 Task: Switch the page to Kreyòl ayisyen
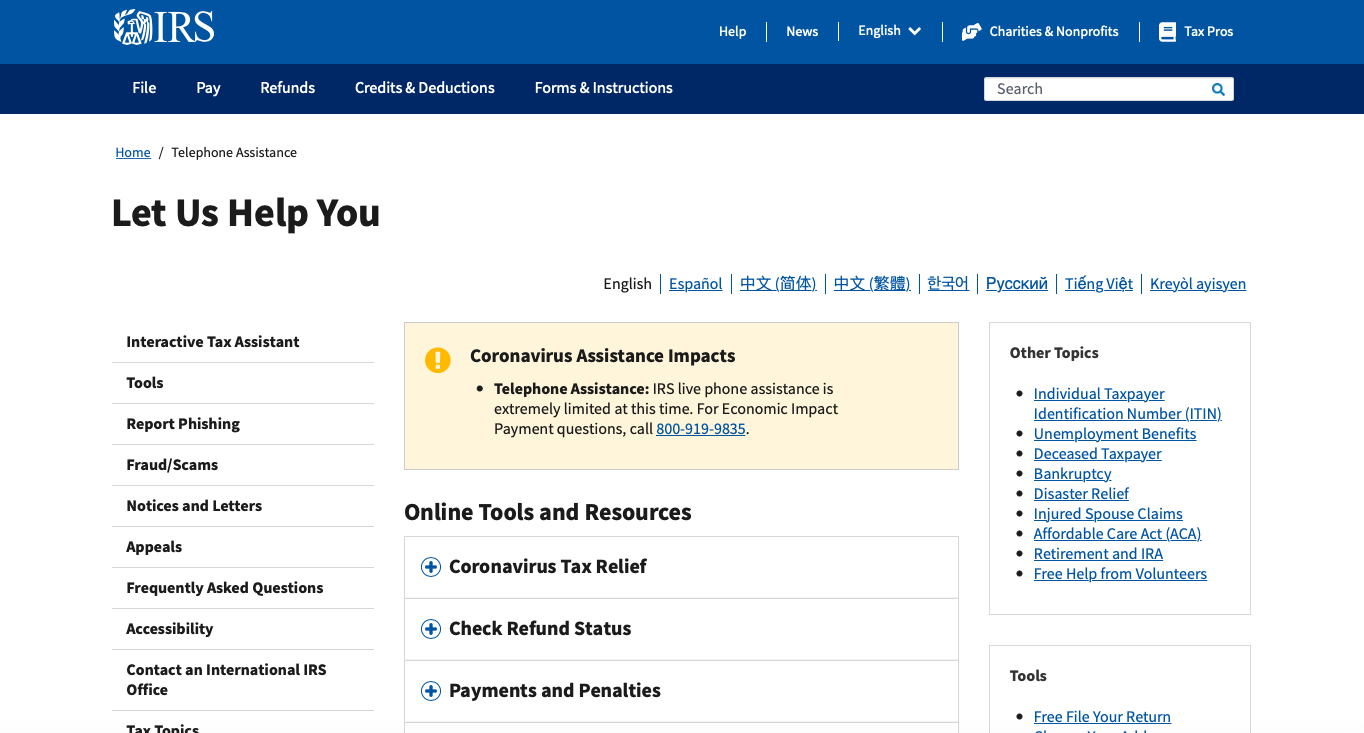coord(1198,284)
